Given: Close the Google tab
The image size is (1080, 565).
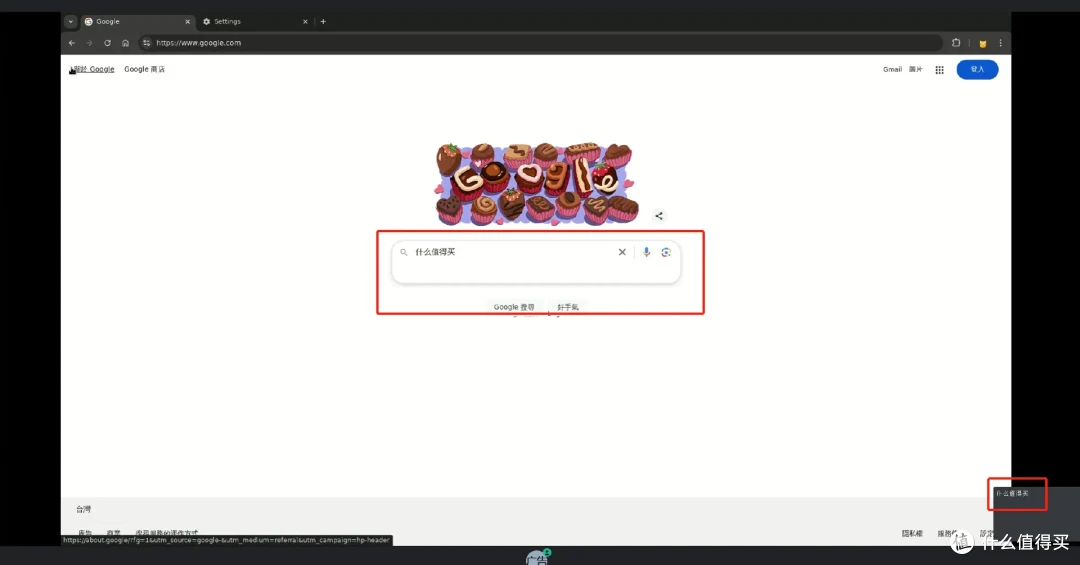Looking at the screenshot, I should tap(187, 21).
